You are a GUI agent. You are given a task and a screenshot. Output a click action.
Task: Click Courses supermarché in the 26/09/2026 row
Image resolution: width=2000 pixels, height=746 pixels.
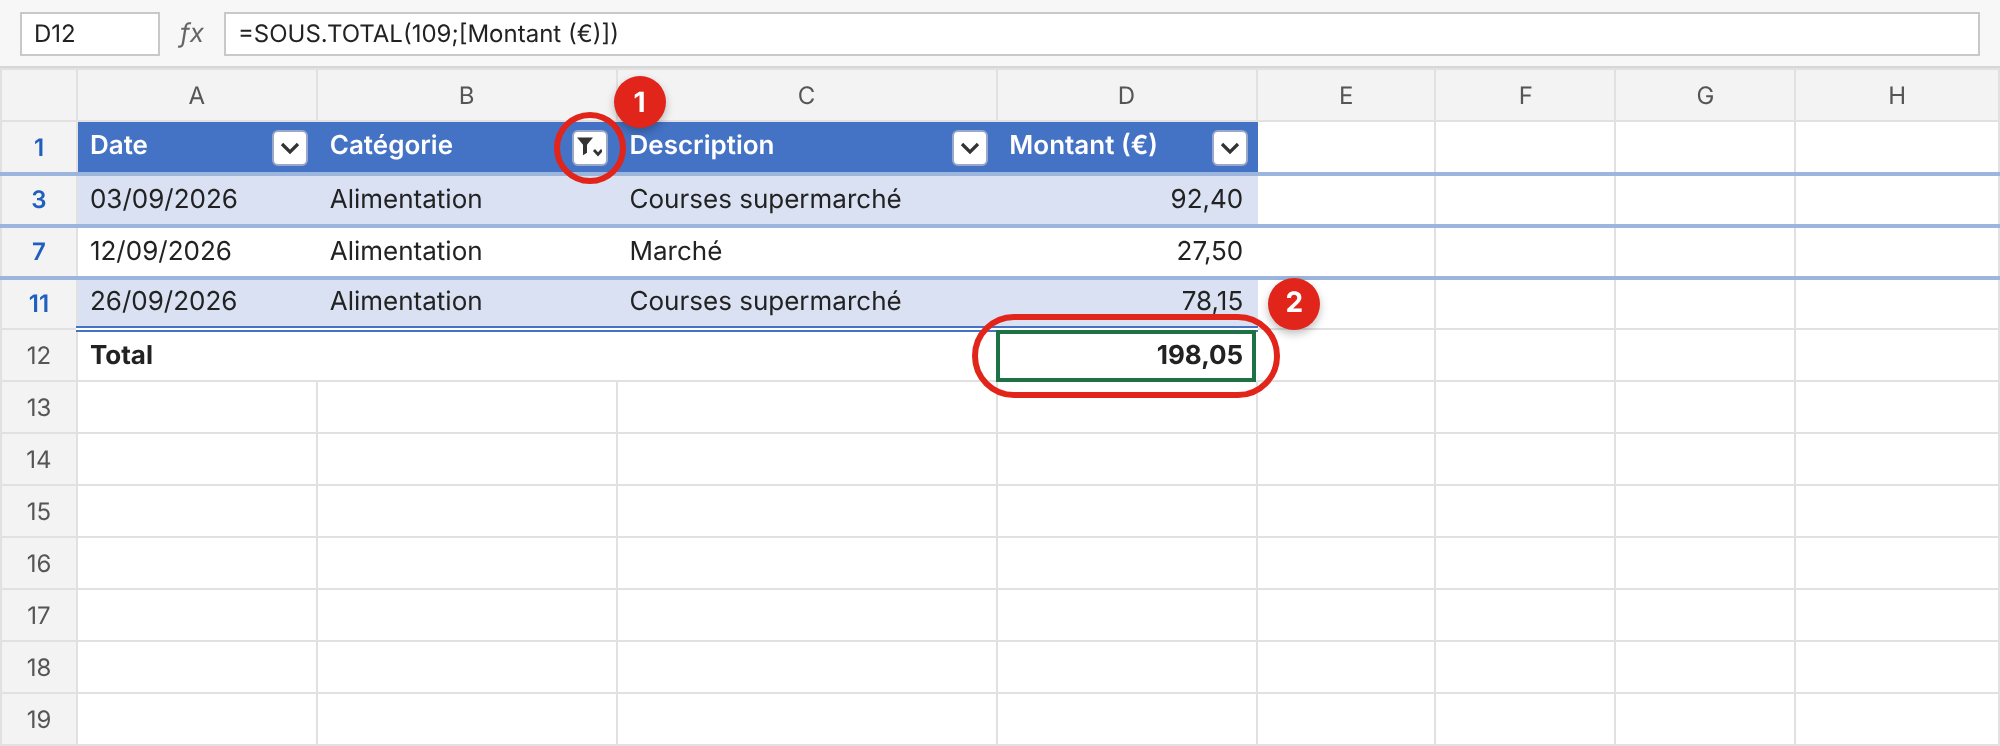807,302
